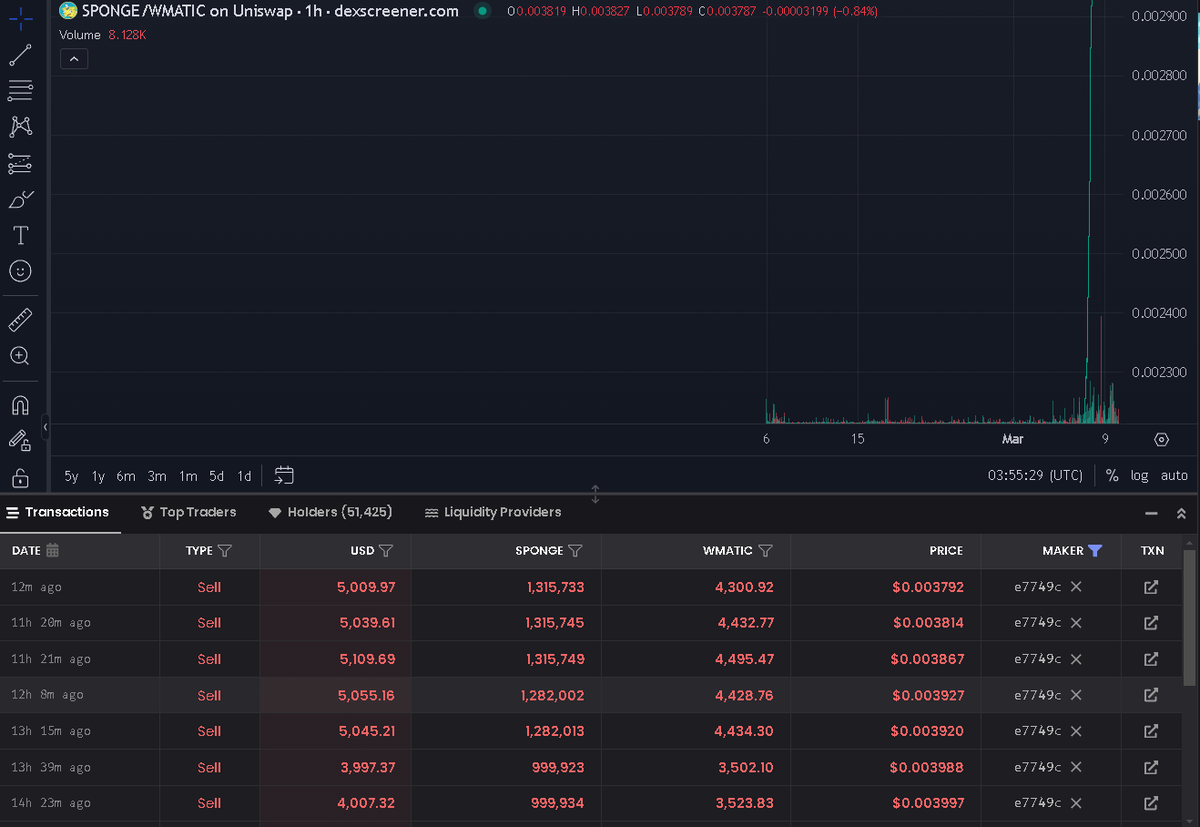Open transaction link for 13h 39m sell

[x=1151, y=767]
